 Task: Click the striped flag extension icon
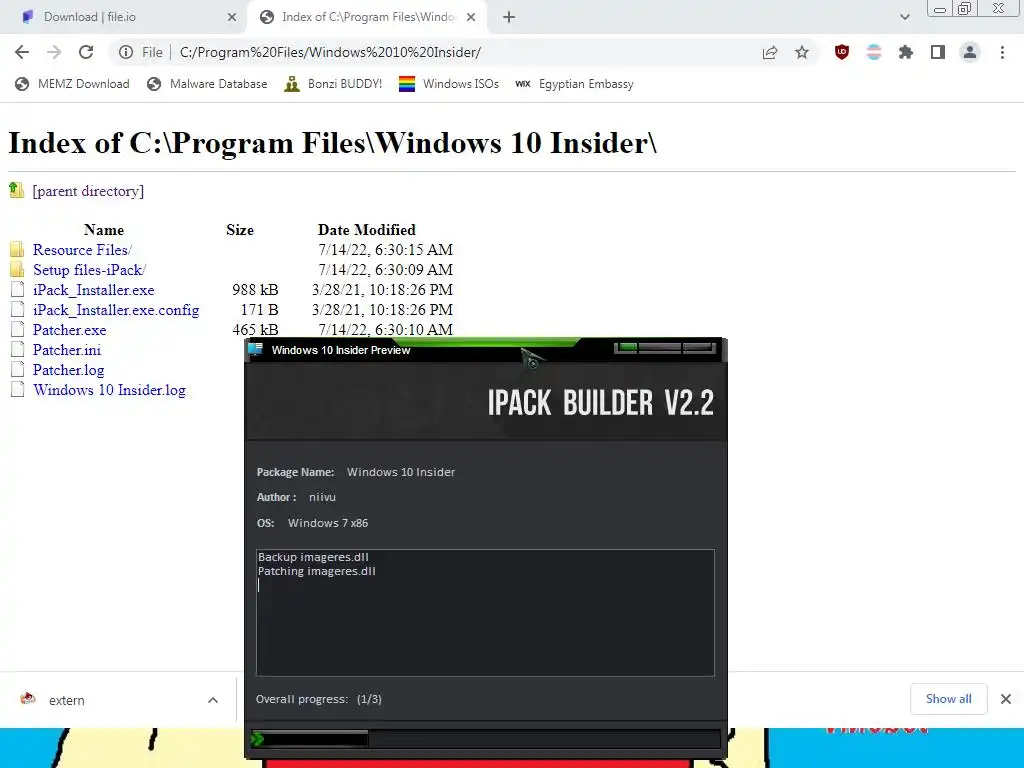click(874, 52)
